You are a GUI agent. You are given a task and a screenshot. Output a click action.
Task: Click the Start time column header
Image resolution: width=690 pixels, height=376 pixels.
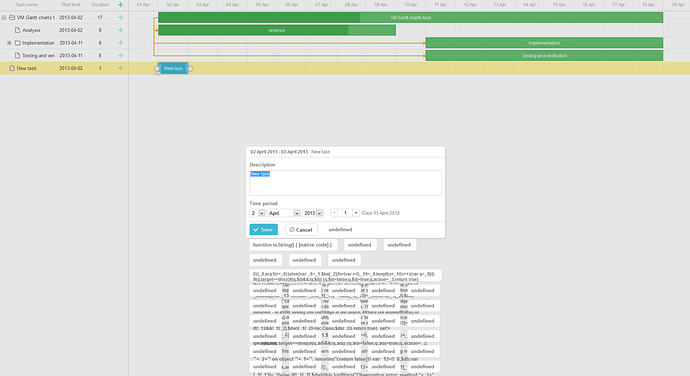pos(71,5)
